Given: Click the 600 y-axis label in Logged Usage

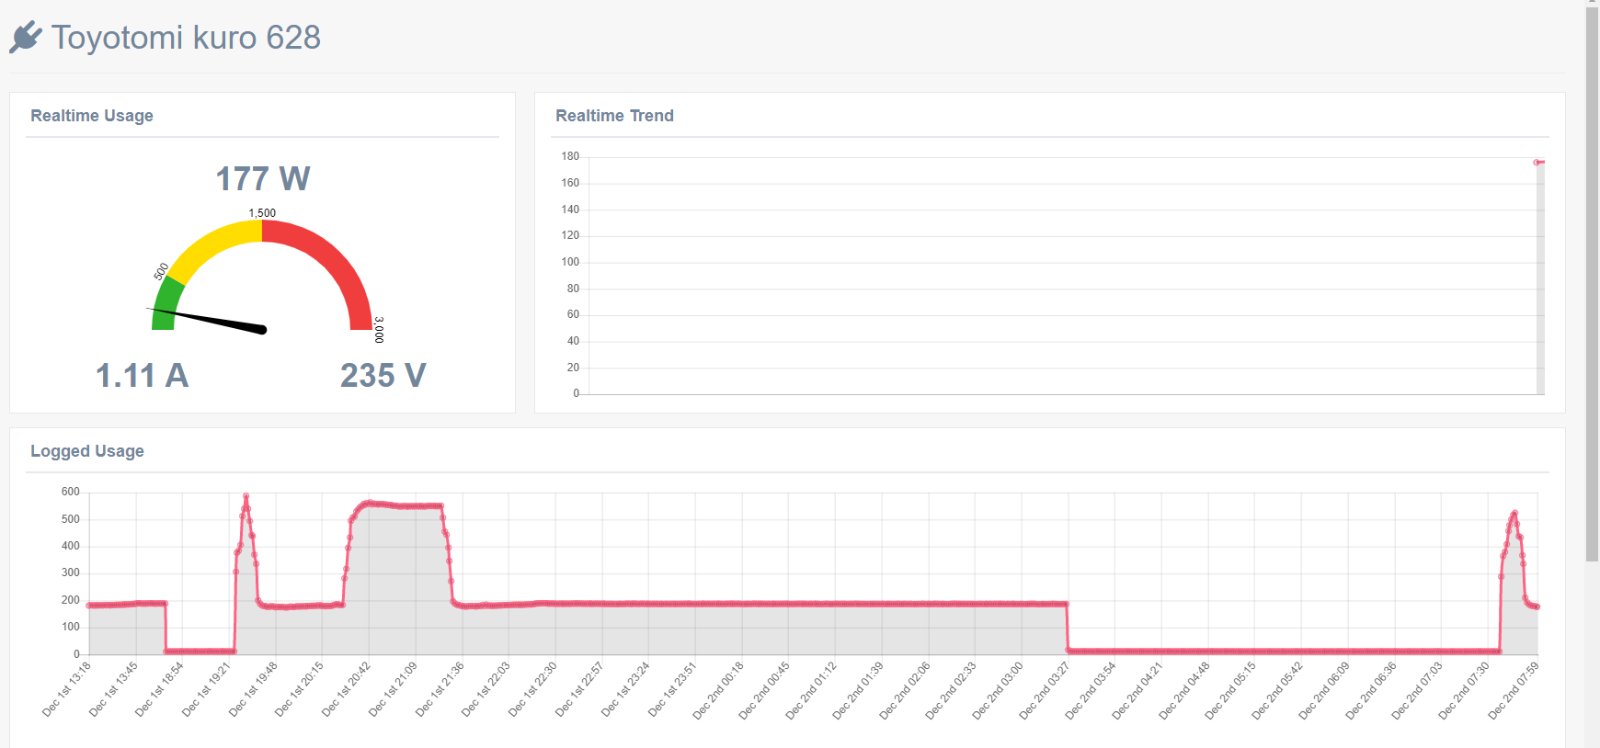Looking at the screenshot, I should 70,491.
